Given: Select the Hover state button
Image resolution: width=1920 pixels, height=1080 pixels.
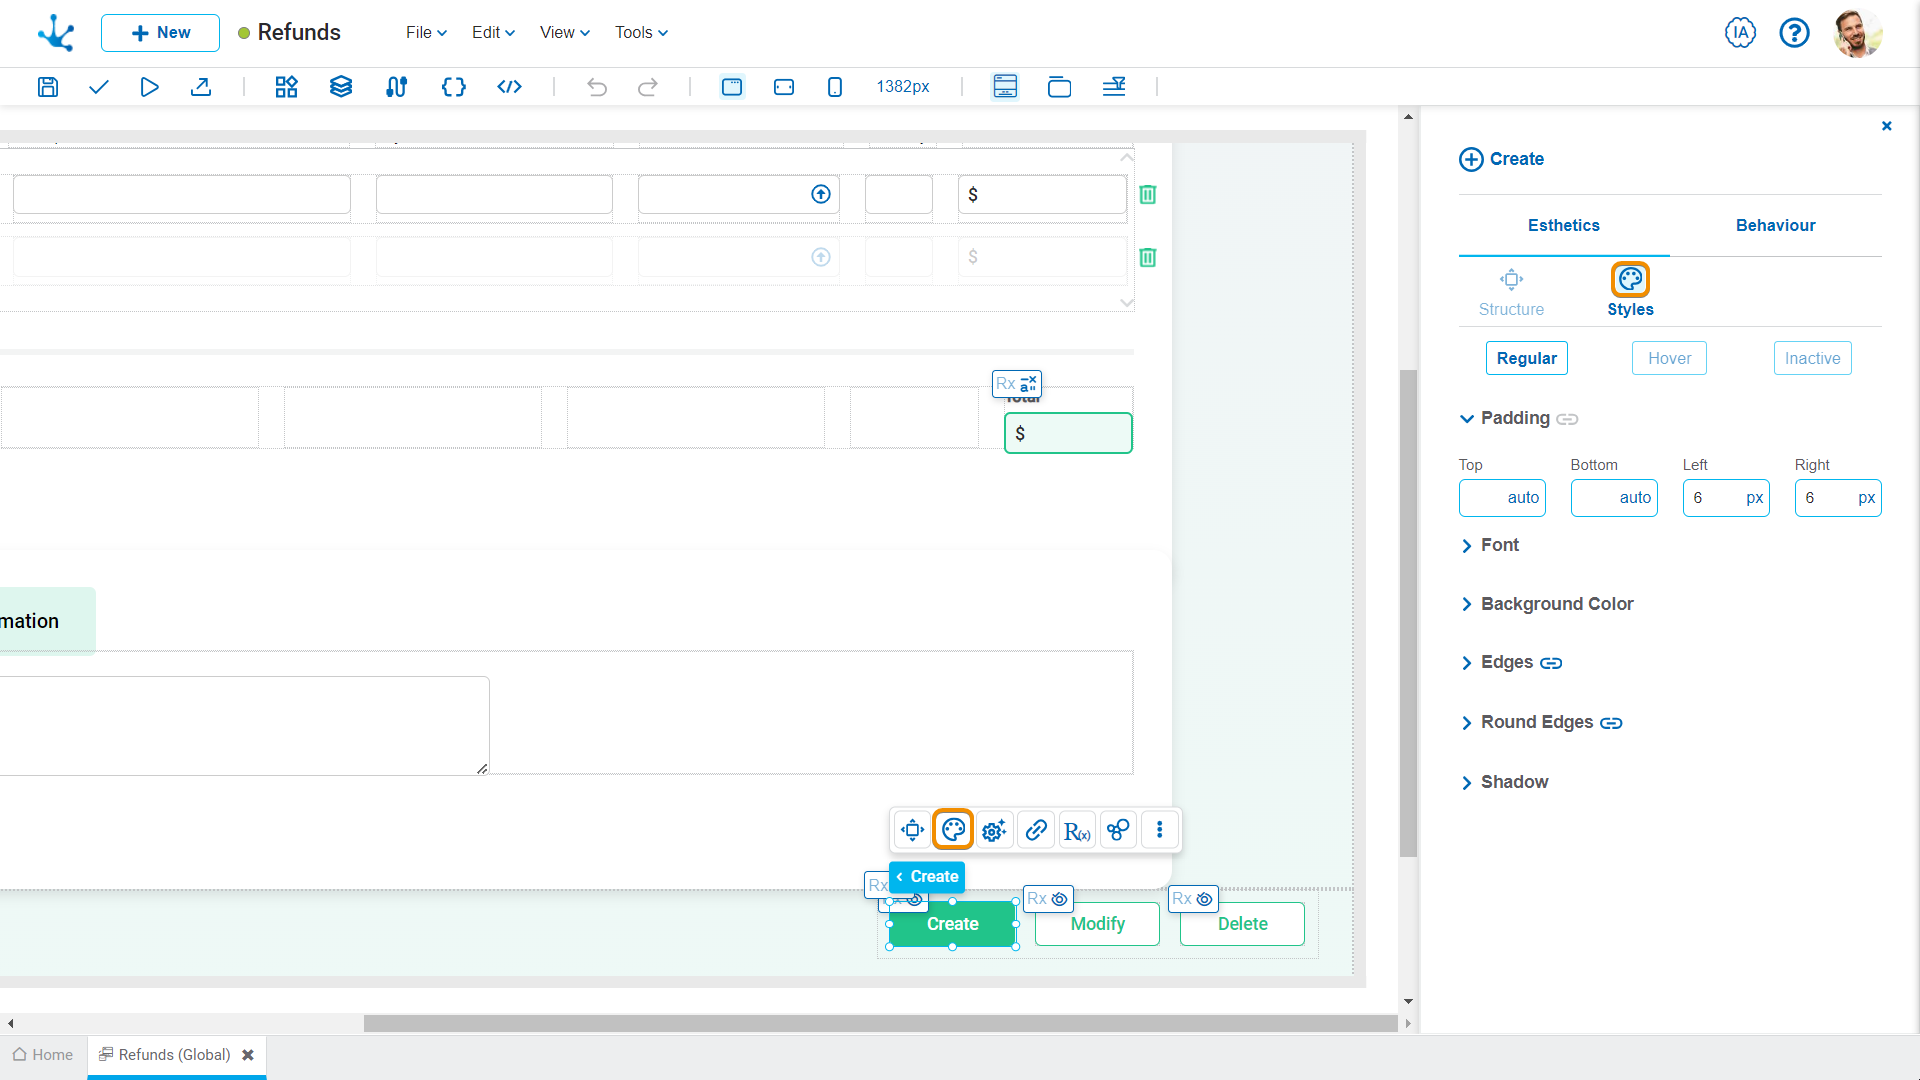Looking at the screenshot, I should pos(1669,359).
